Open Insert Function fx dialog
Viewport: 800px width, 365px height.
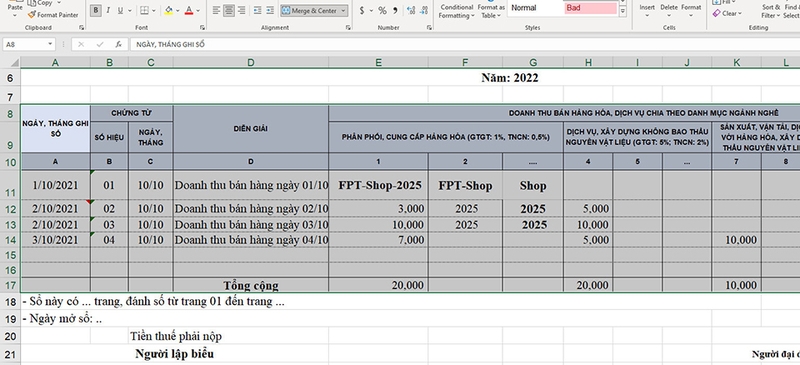[x=118, y=44]
